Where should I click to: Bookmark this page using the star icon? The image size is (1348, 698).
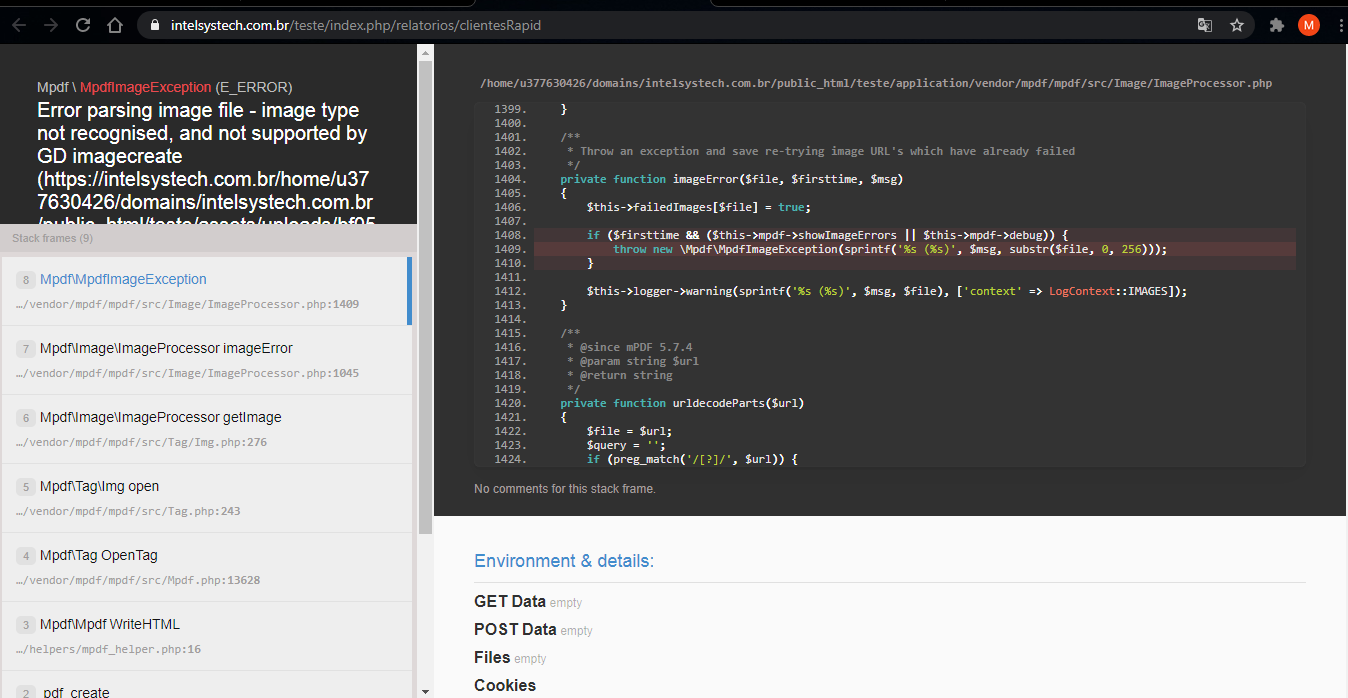1237,24
